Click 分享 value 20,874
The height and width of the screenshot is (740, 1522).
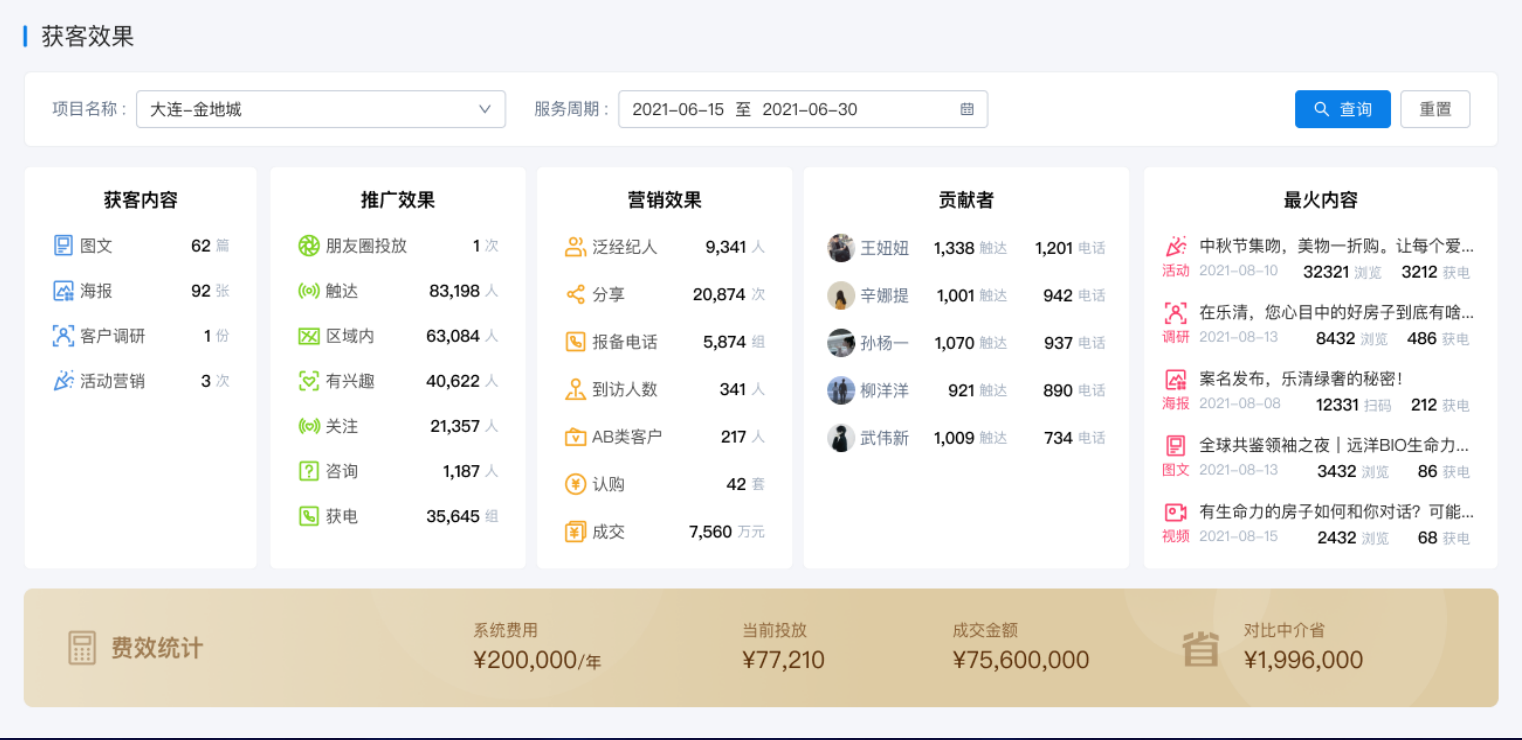(719, 294)
